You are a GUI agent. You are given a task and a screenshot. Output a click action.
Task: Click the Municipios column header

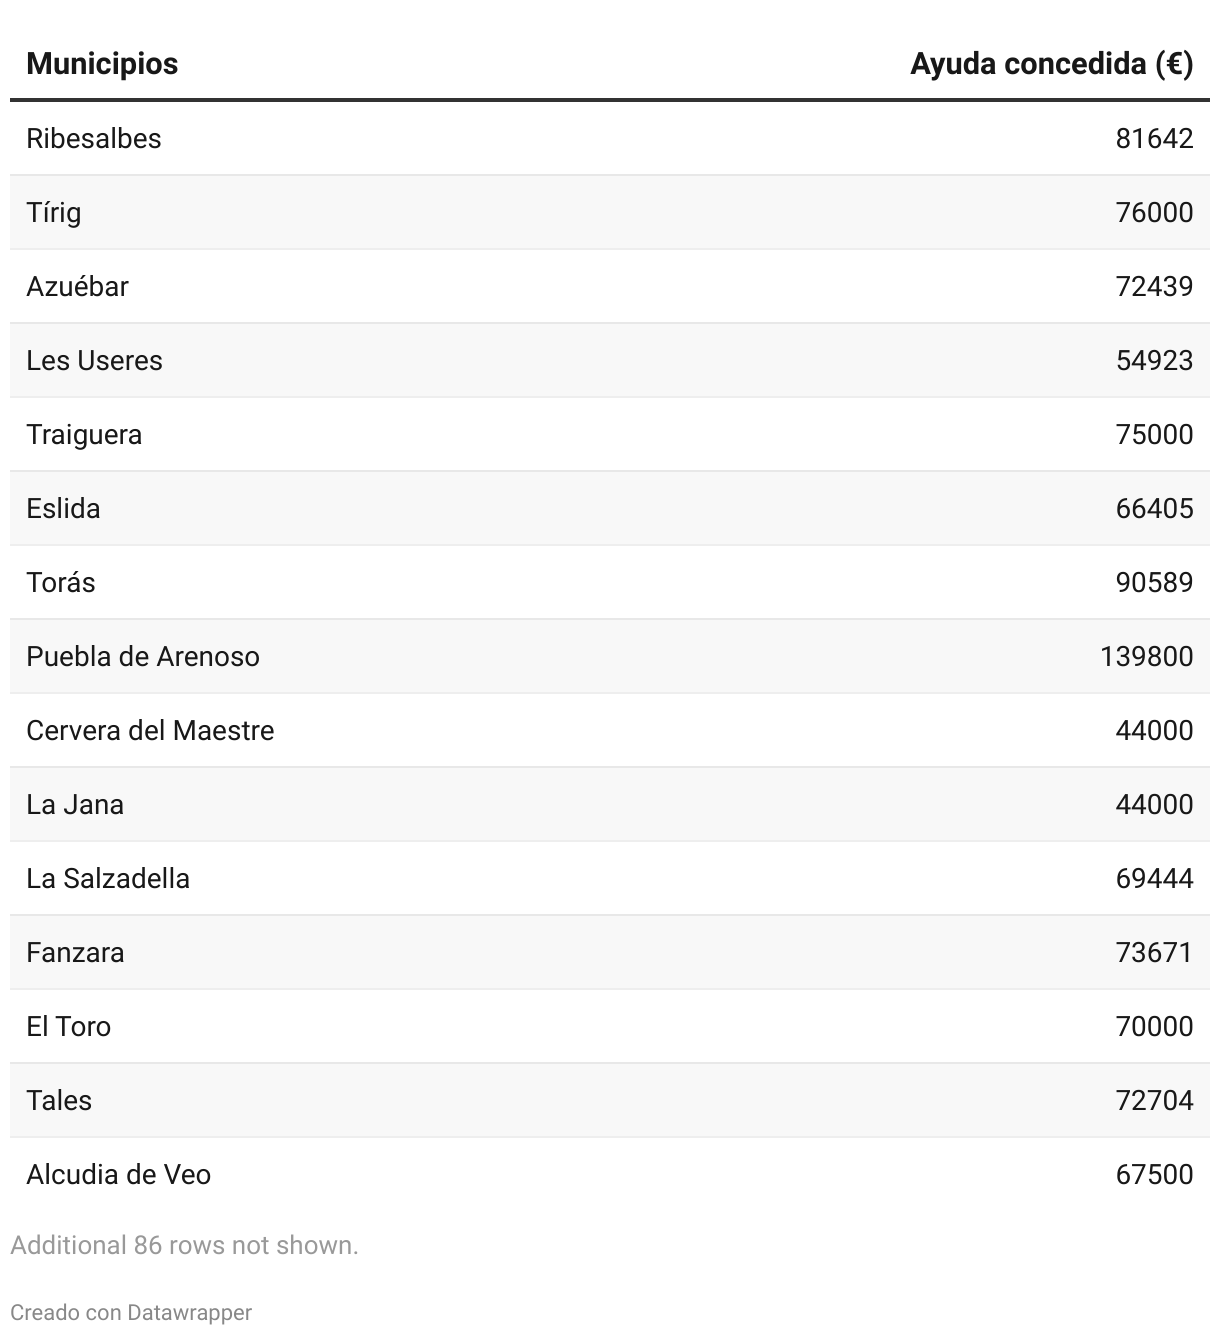pos(102,64)
